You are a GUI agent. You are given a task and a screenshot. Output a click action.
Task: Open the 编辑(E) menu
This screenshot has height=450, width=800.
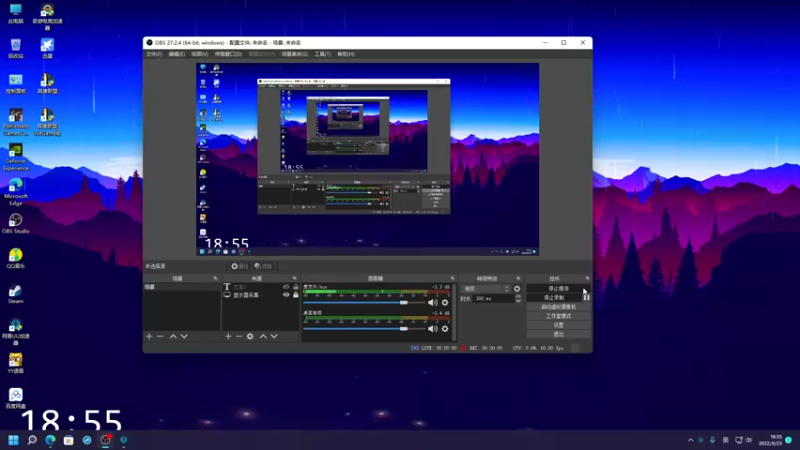point(177,54)
